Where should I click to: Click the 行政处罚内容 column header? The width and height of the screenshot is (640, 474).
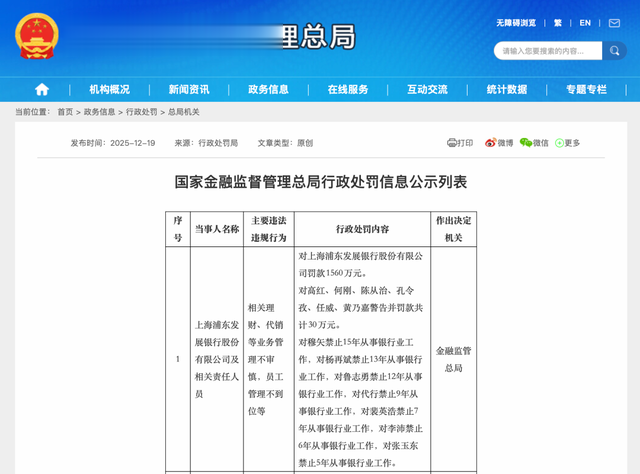pyautogui.click(x=362, y=229)
